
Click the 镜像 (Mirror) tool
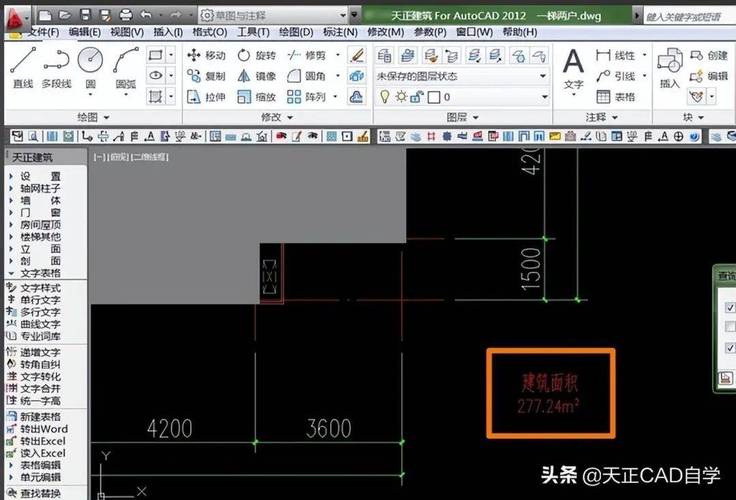click(256, 76)
